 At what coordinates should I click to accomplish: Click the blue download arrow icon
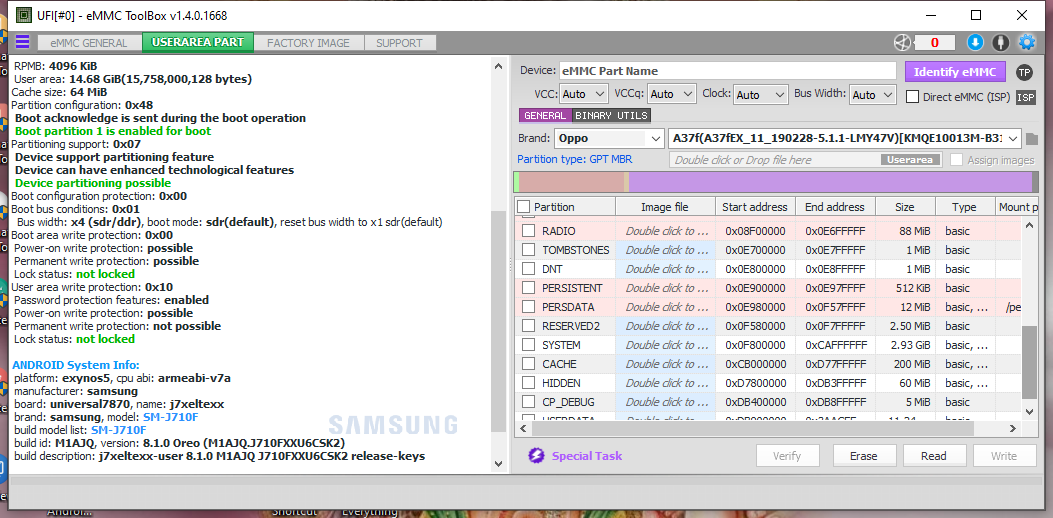tap(975, 43)
